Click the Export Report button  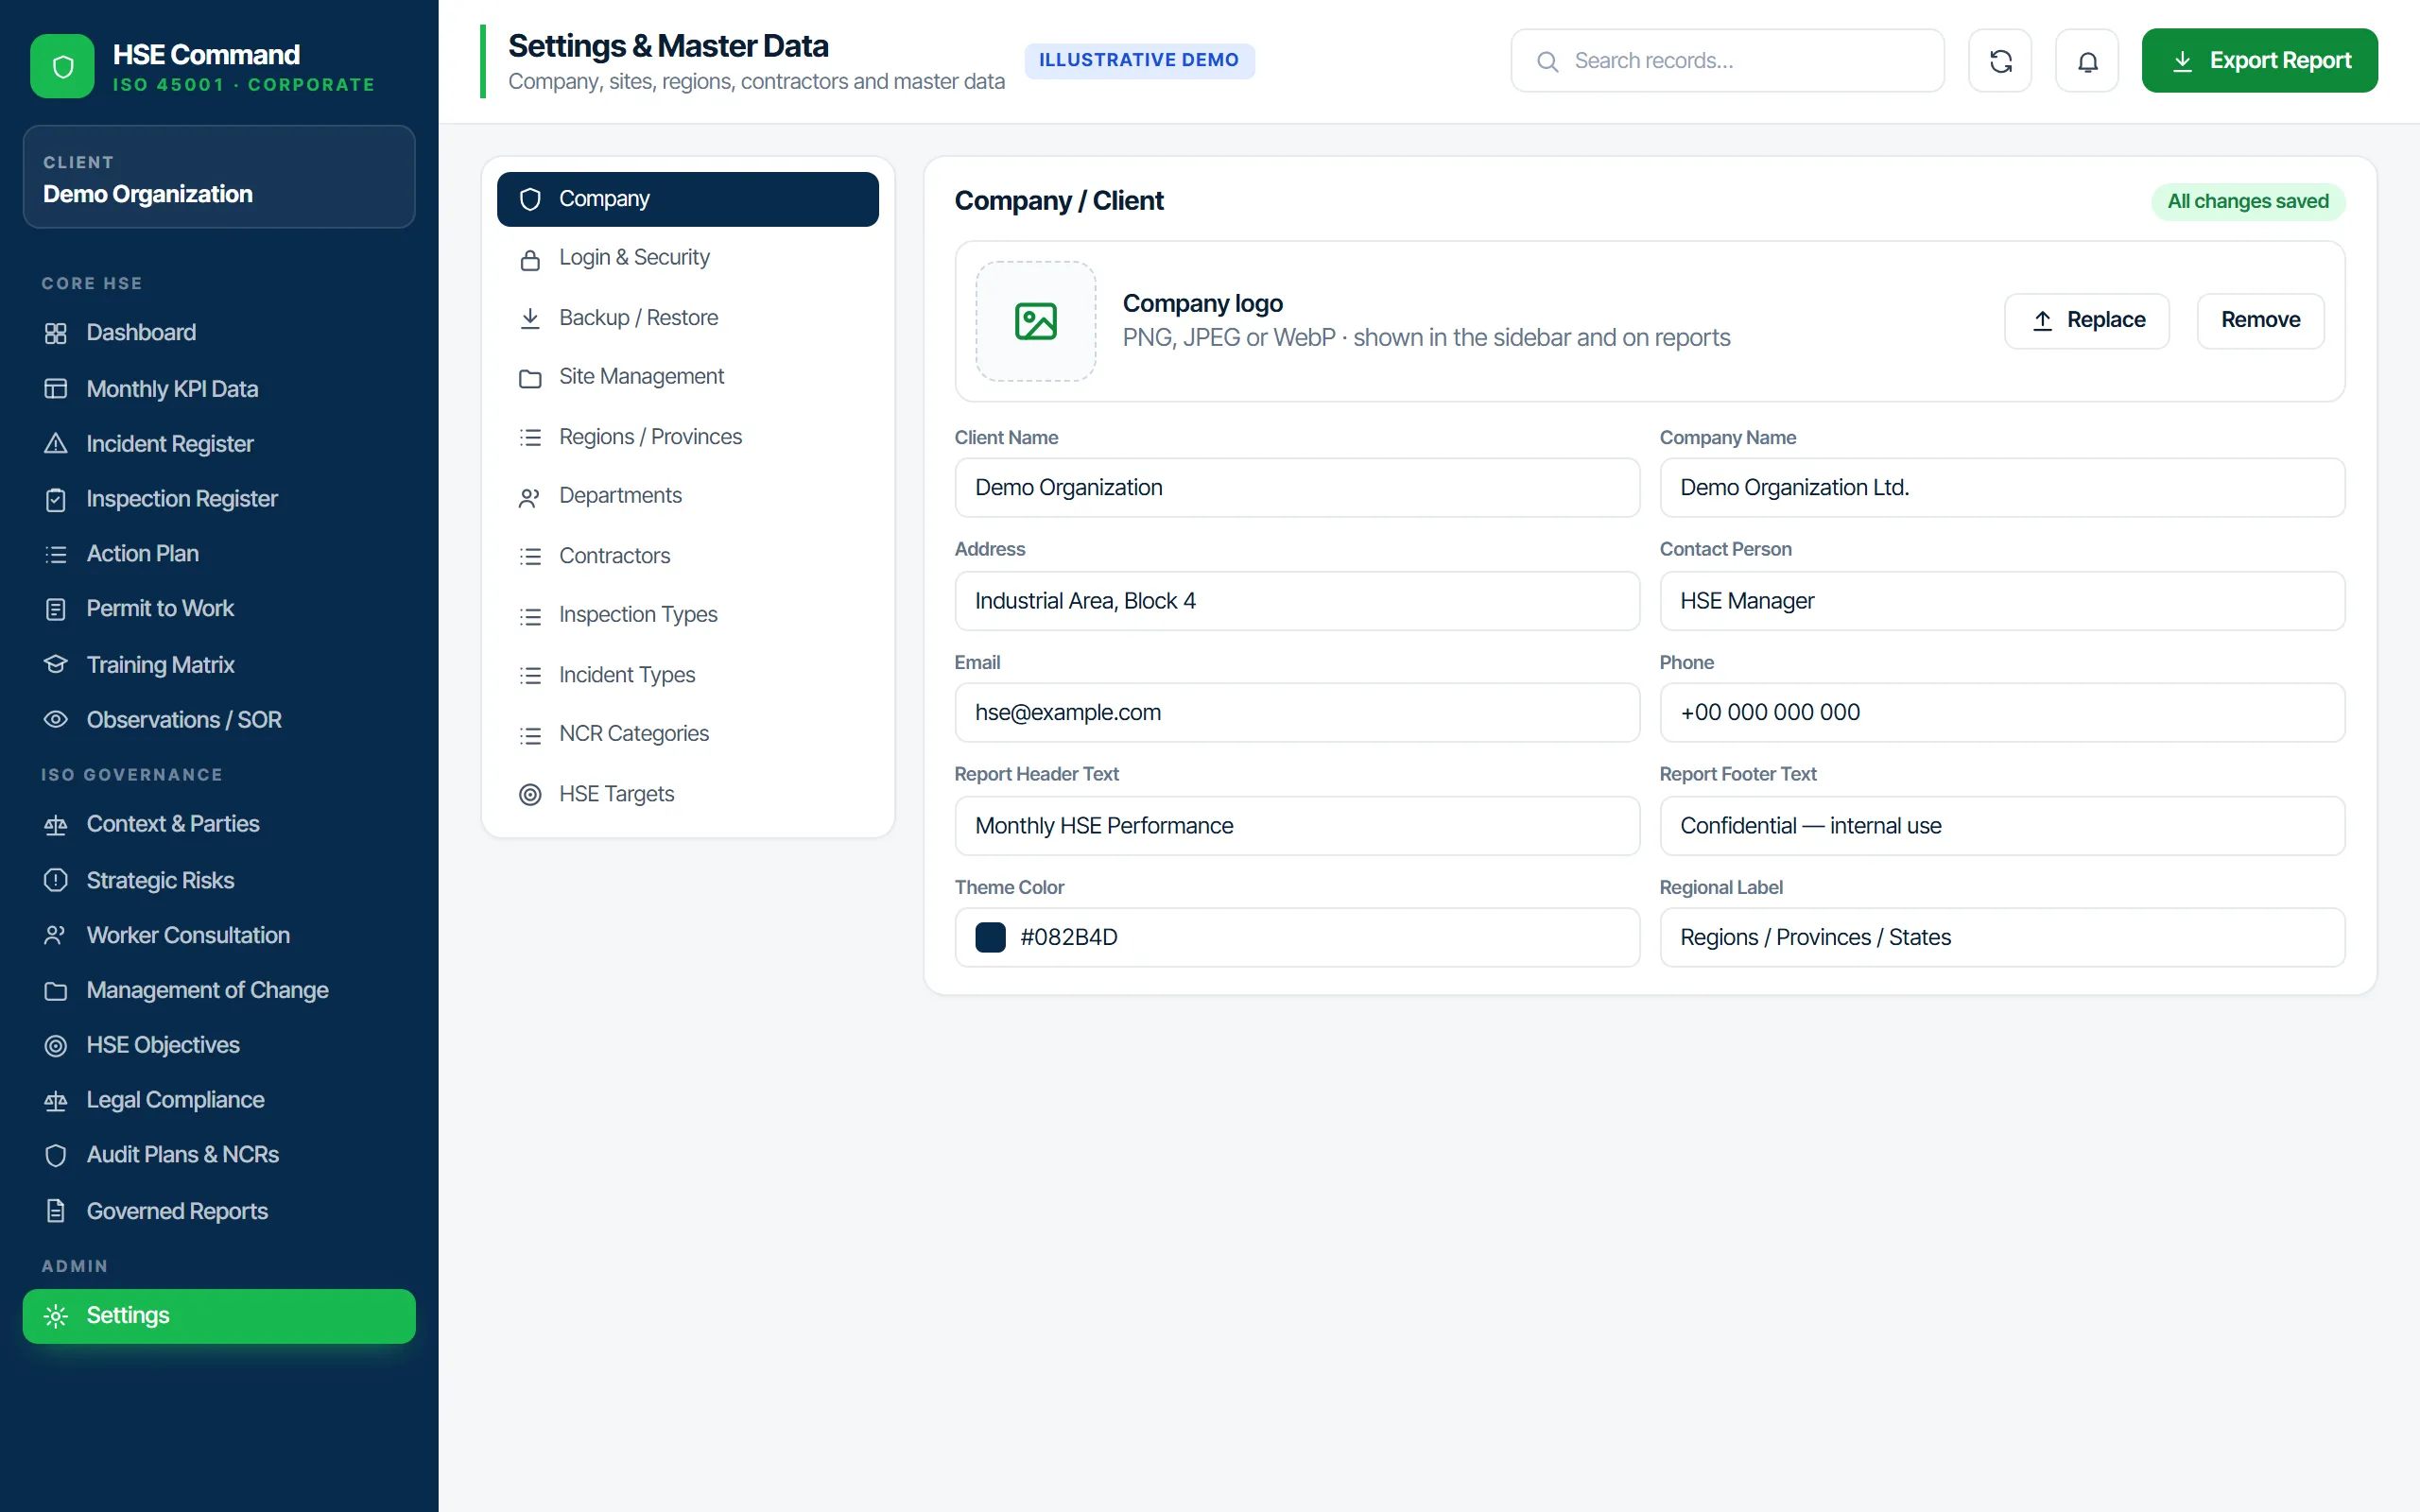(x=2259, y=61)
